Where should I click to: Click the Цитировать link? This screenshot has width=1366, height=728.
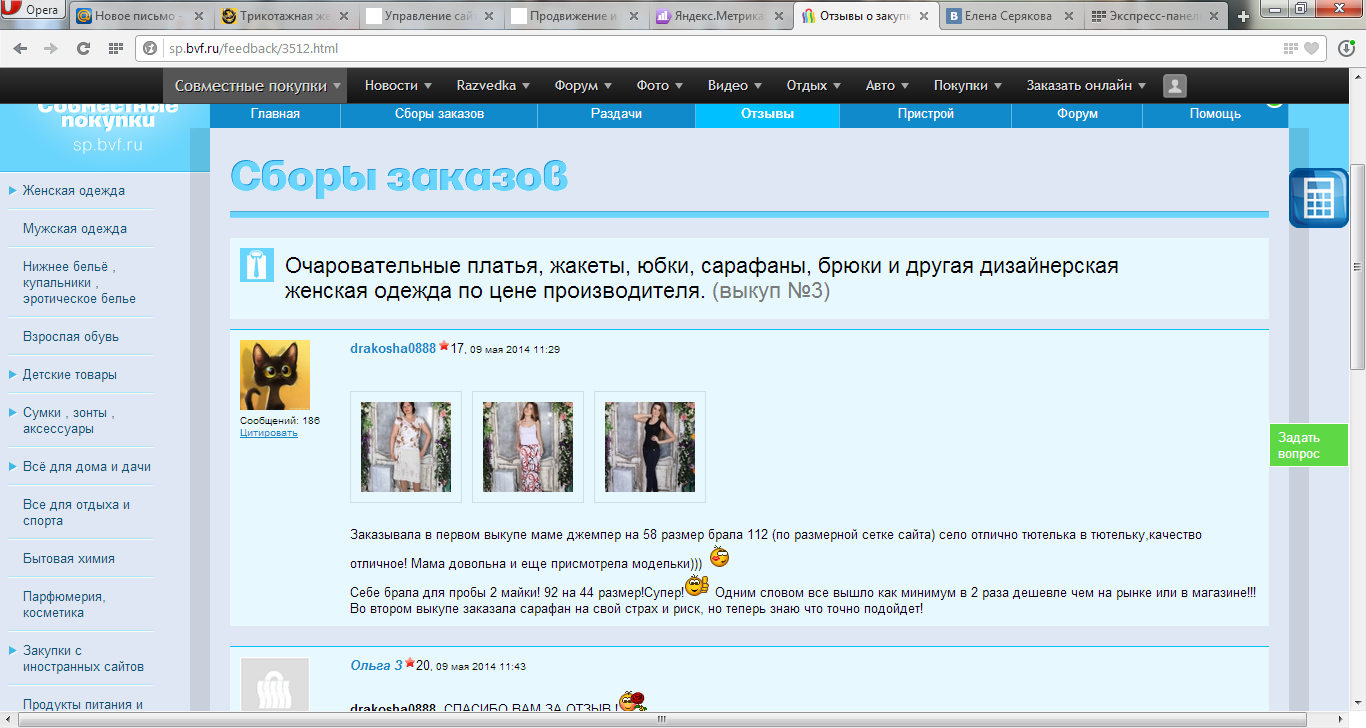point(269,433)
